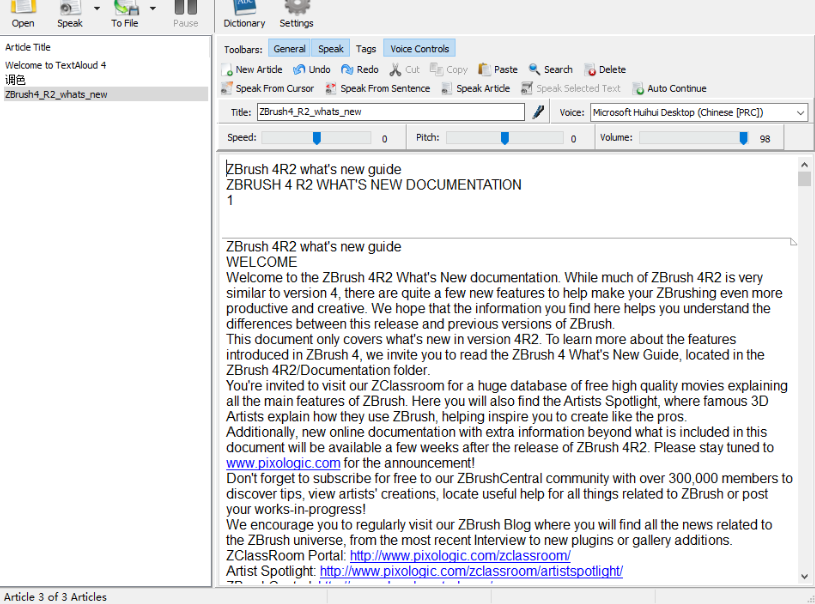Toggle the Tags toolbar
Image resolution: width=815 pixels, height=604 pixels.
click(366, 48)
